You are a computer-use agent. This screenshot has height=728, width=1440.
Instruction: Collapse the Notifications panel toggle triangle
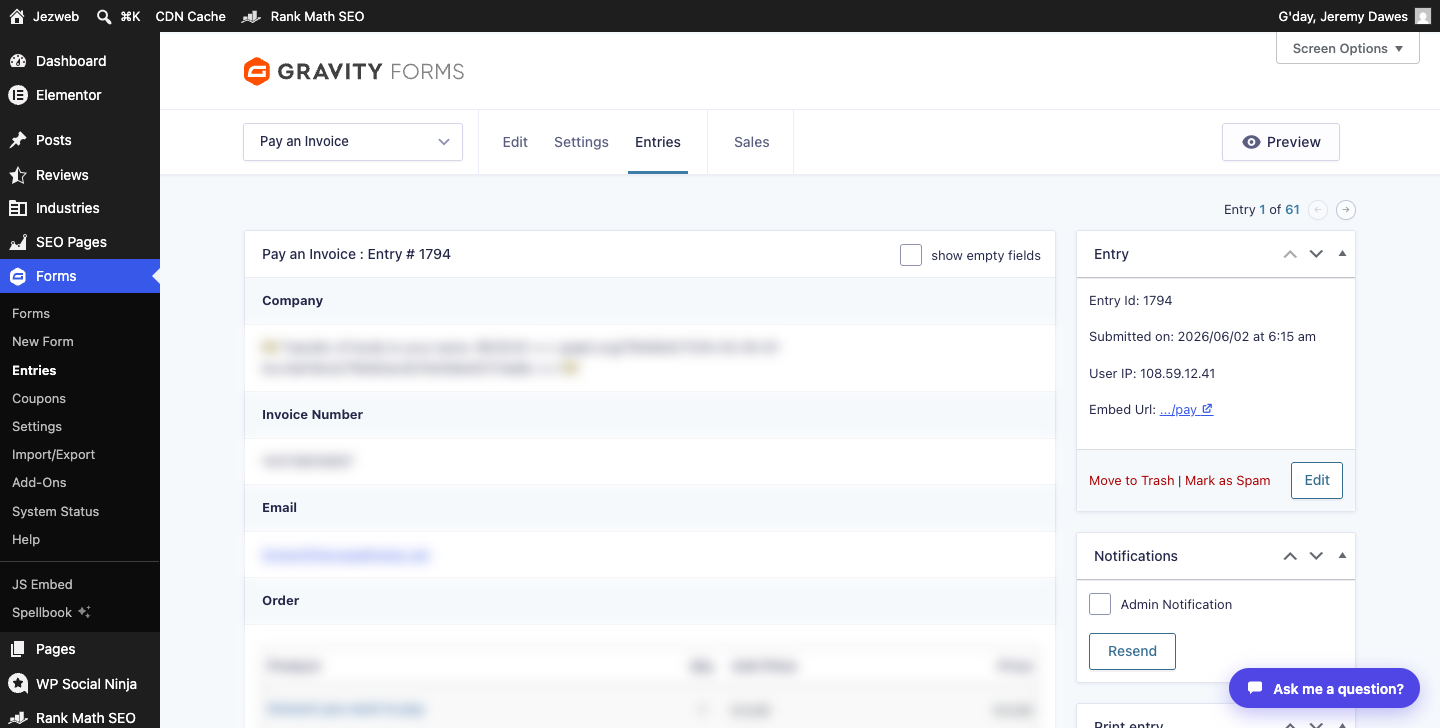click(1342, 556)
